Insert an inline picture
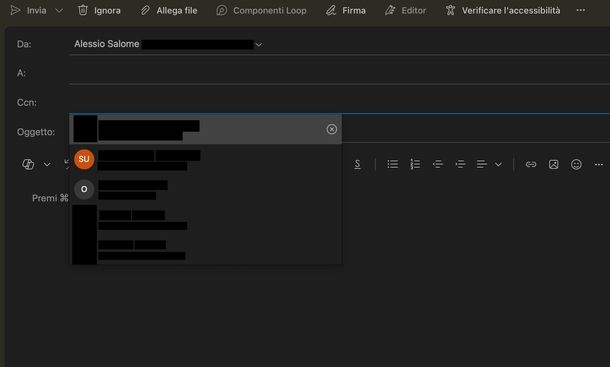Screen dimensions: 610x367 [x=554, y=164]
